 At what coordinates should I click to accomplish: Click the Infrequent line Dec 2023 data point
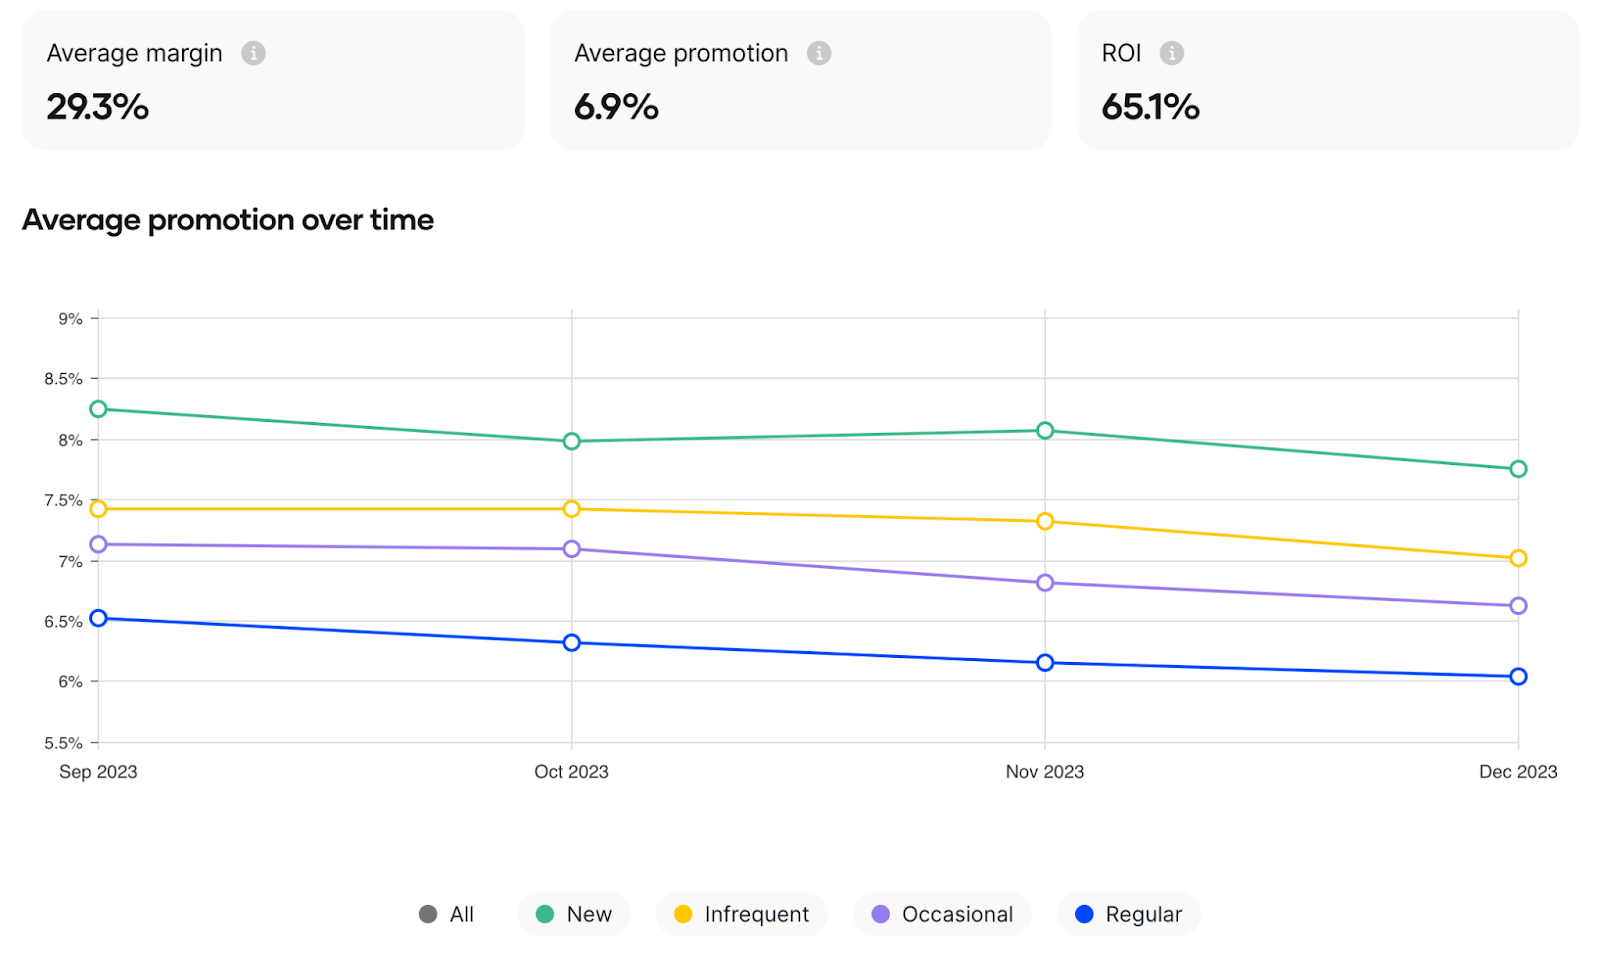click(x=1518, y=558)
